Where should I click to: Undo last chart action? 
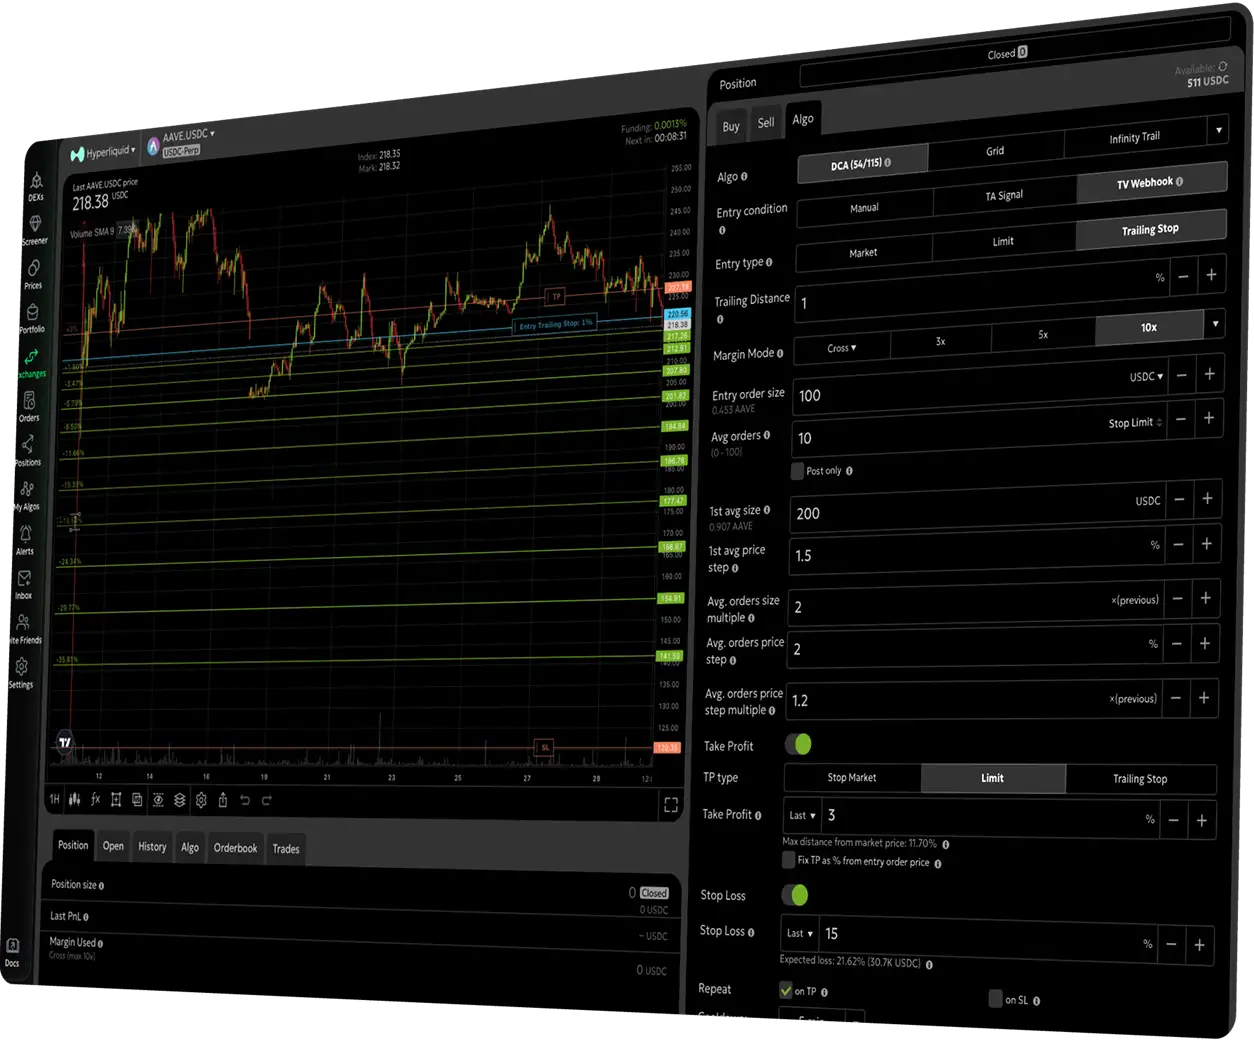(245, 800)
